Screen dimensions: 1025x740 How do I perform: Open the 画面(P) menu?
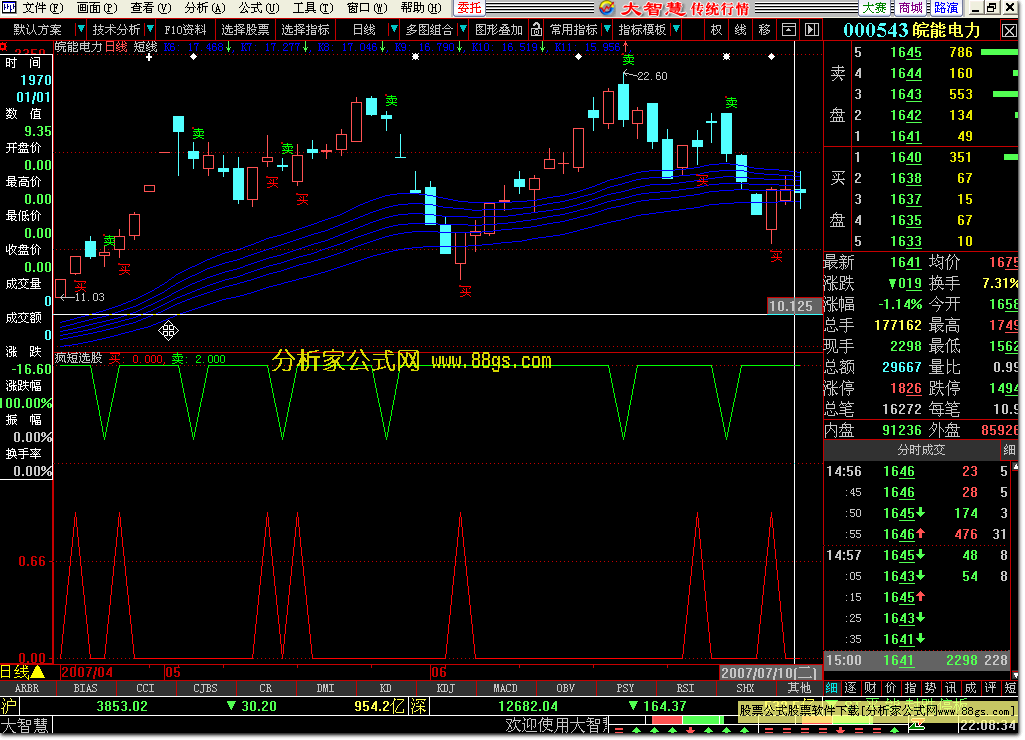point(97,8)
